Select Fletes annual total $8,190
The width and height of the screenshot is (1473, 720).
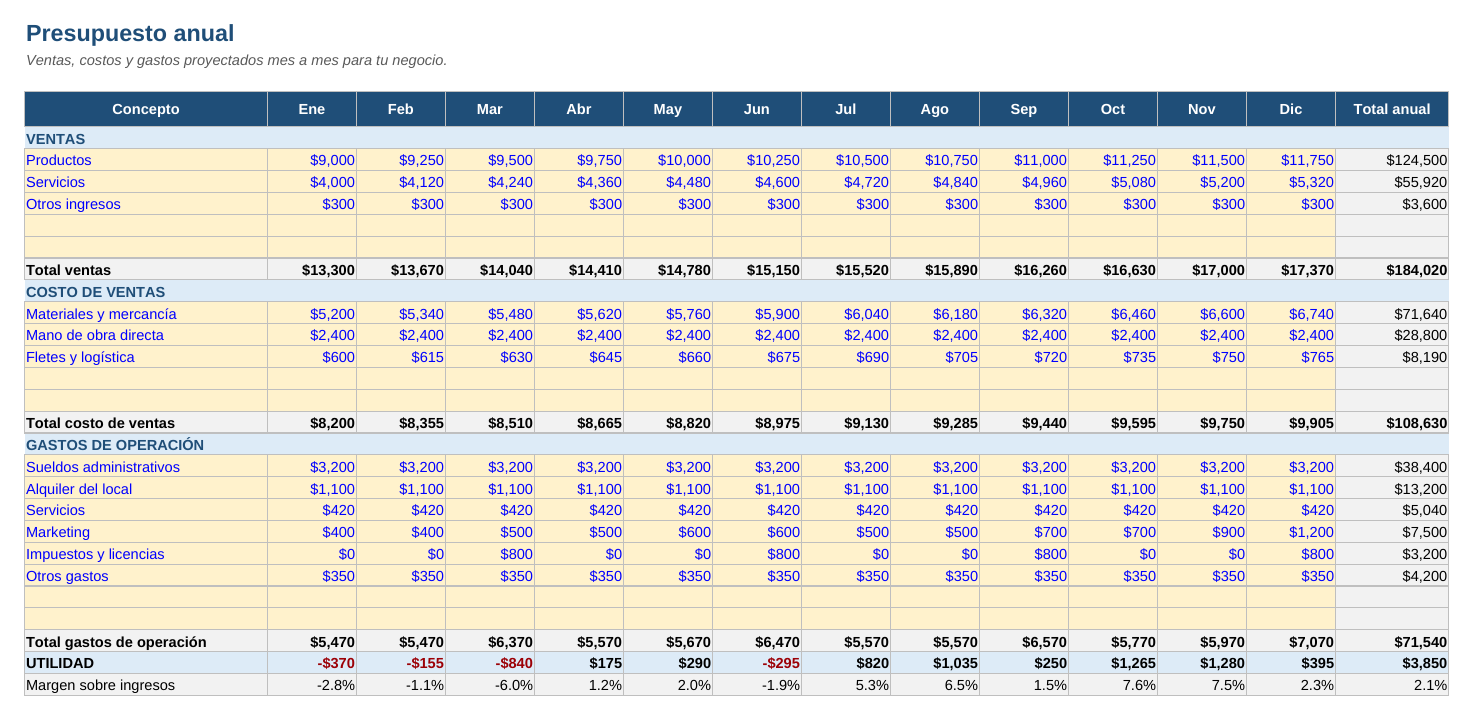[x=1392, y=357]
